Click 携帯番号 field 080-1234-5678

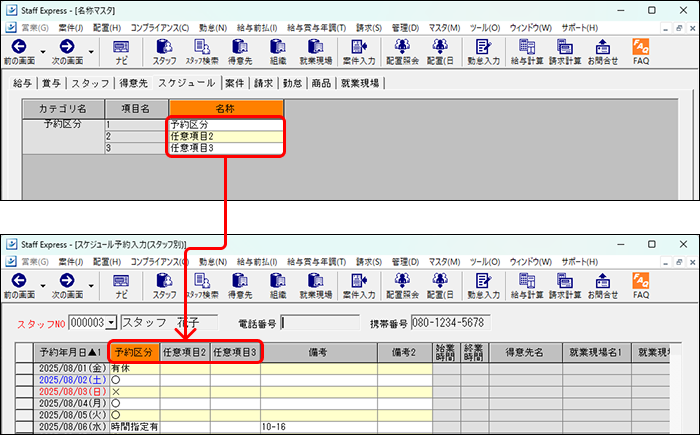[450, 322]
